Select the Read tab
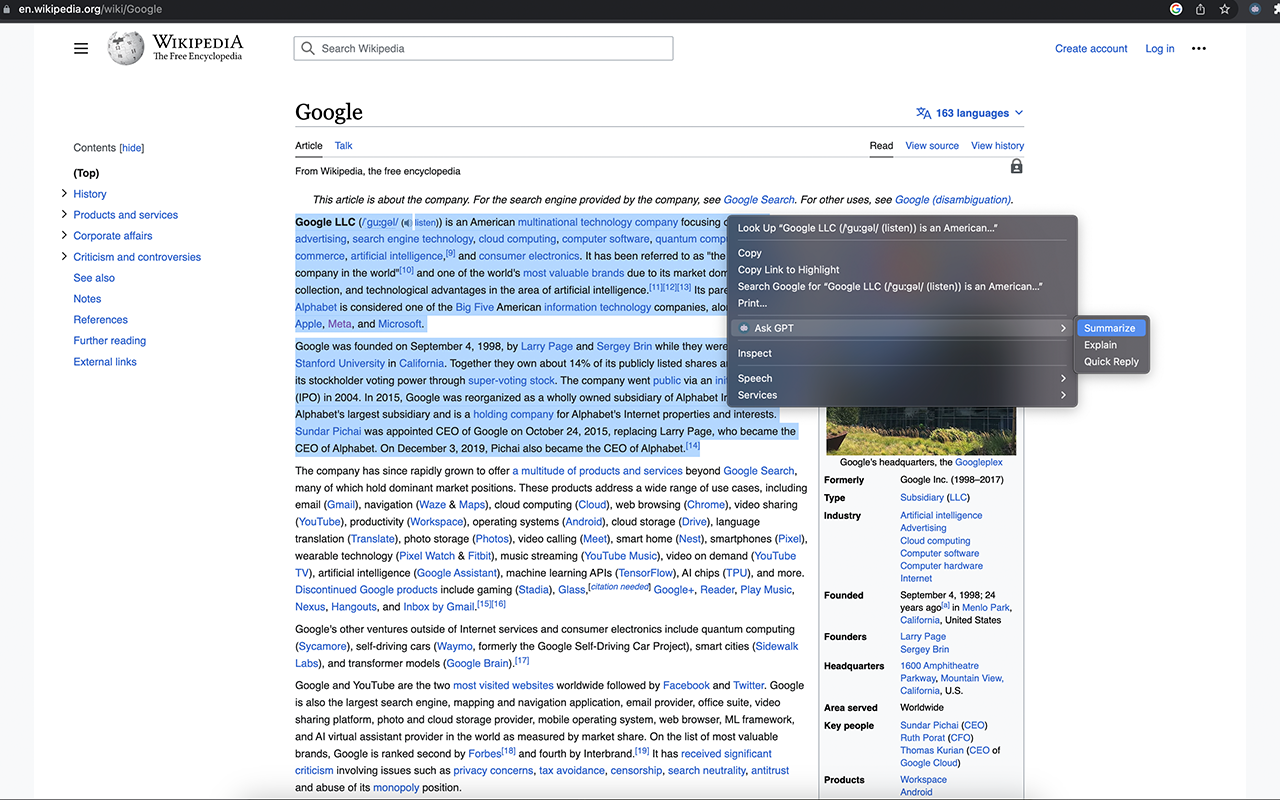 [881, 146]
